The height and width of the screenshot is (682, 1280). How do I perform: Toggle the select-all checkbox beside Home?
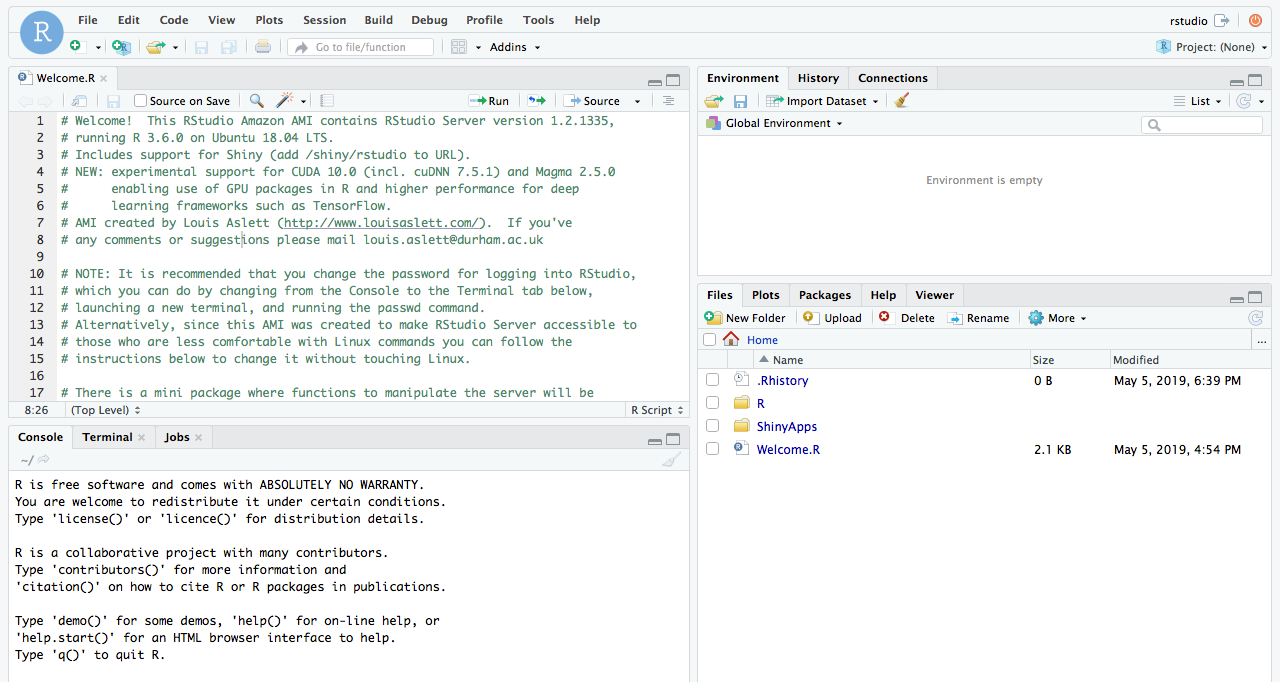pos(710,340)
